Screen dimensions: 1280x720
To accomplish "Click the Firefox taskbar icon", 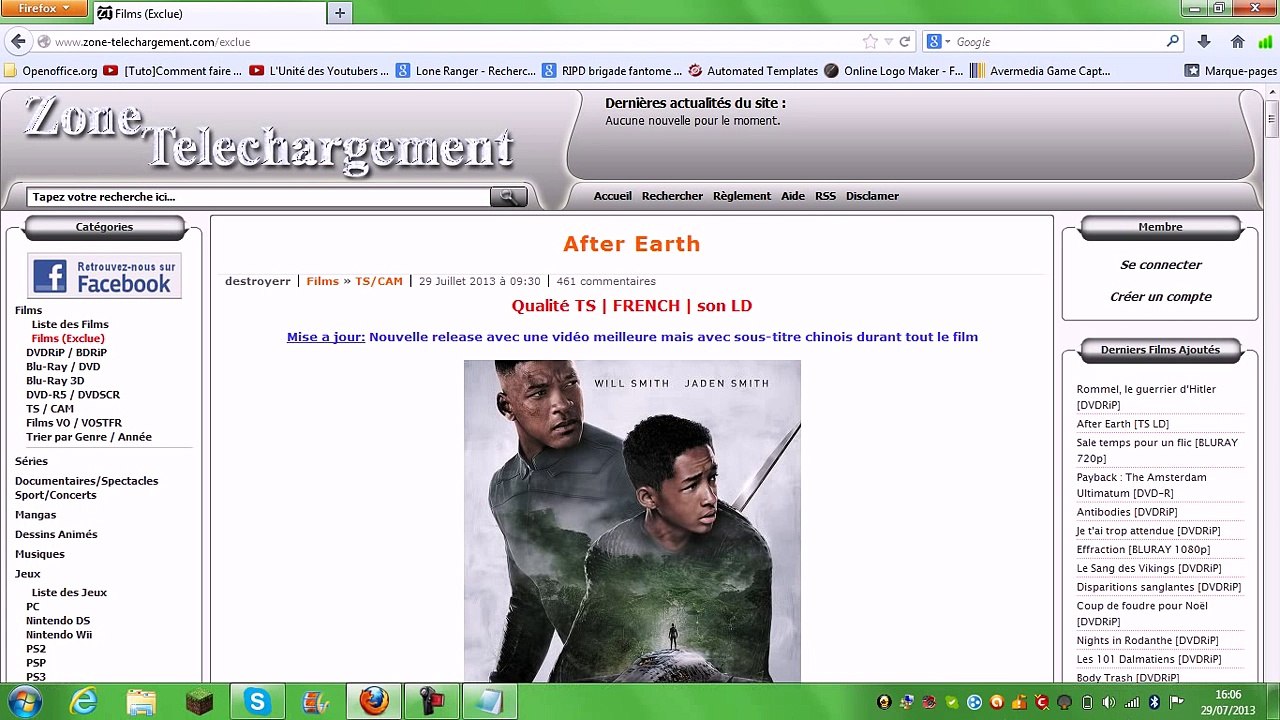I will [374, 701].
